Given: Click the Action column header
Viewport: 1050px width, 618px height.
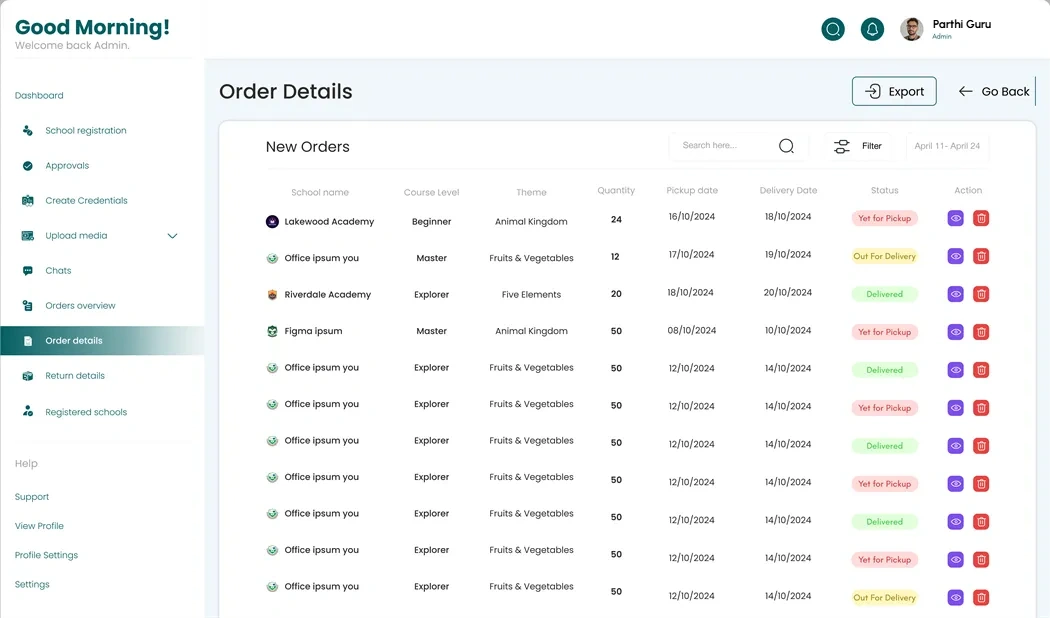Looking at the screenshot, I should [x=968, y=190].
